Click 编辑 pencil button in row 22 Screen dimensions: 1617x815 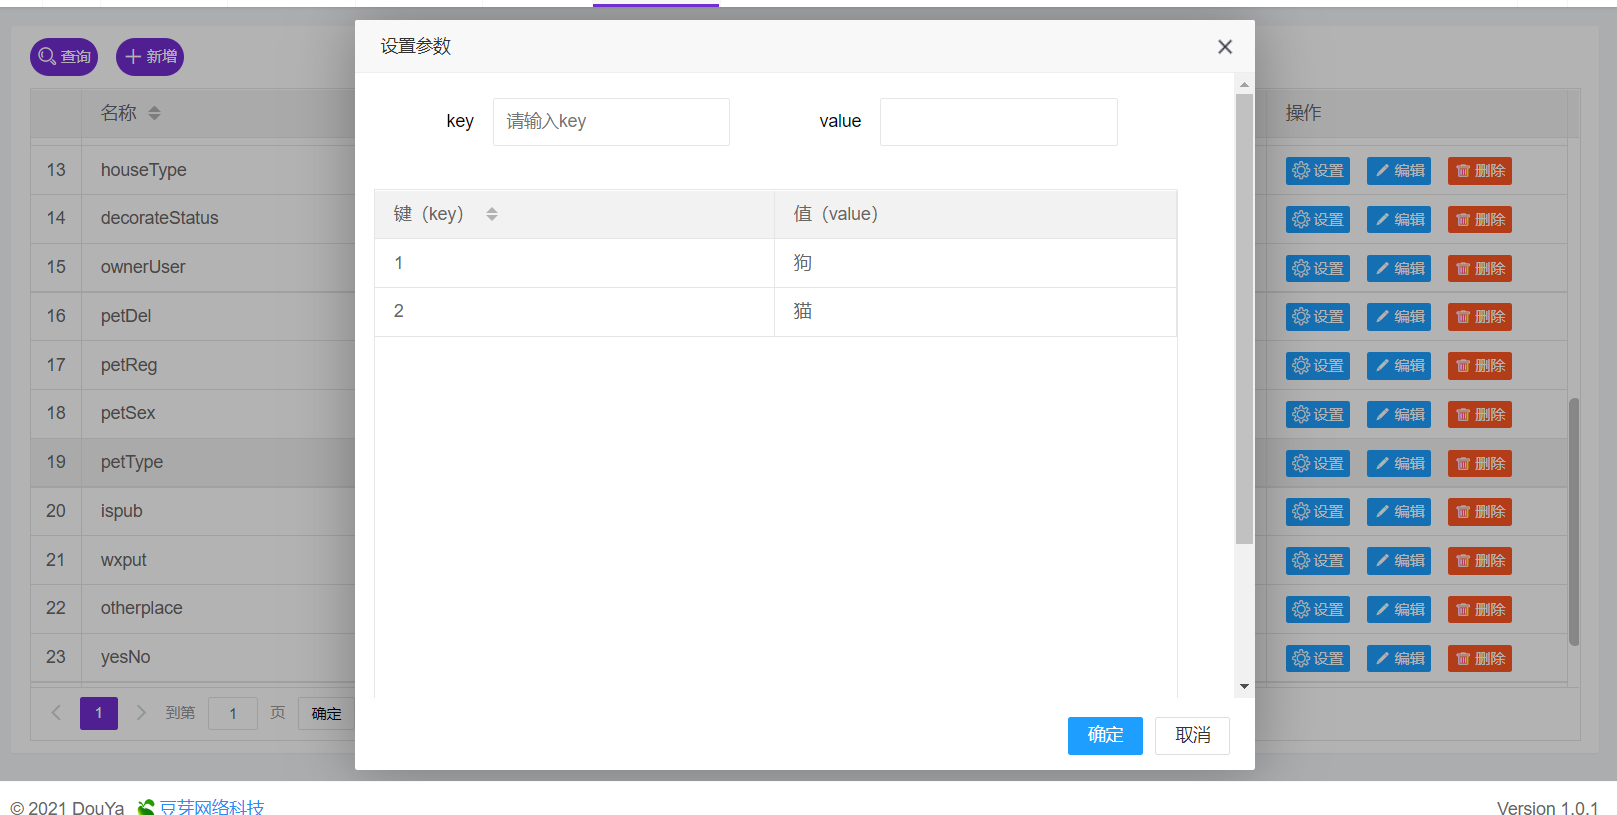pos(1399,610)
